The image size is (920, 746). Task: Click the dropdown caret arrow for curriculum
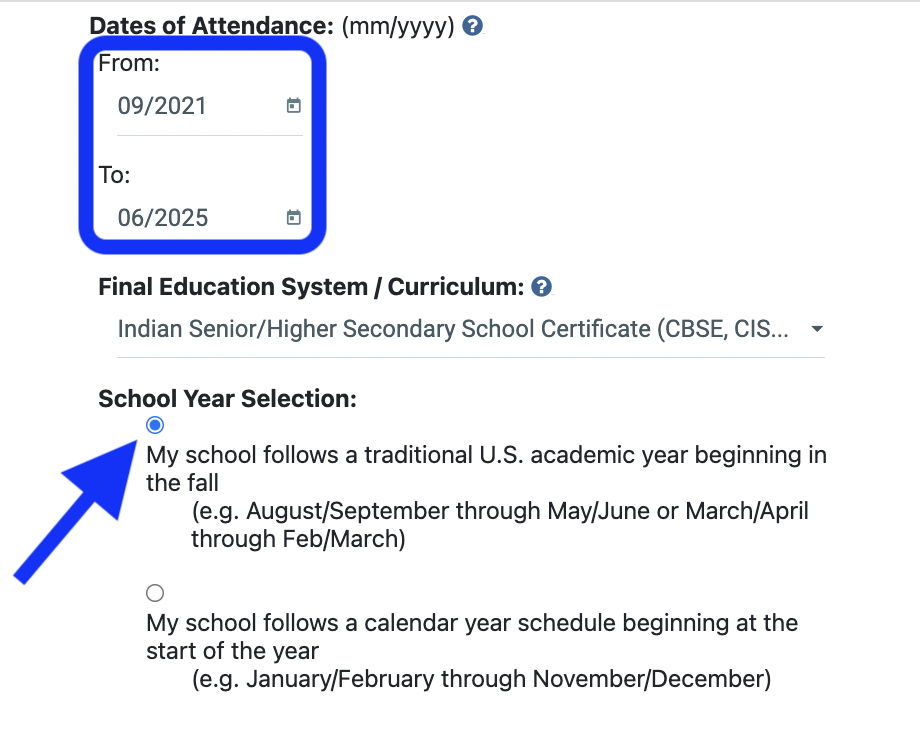click(x=817, y=330)
